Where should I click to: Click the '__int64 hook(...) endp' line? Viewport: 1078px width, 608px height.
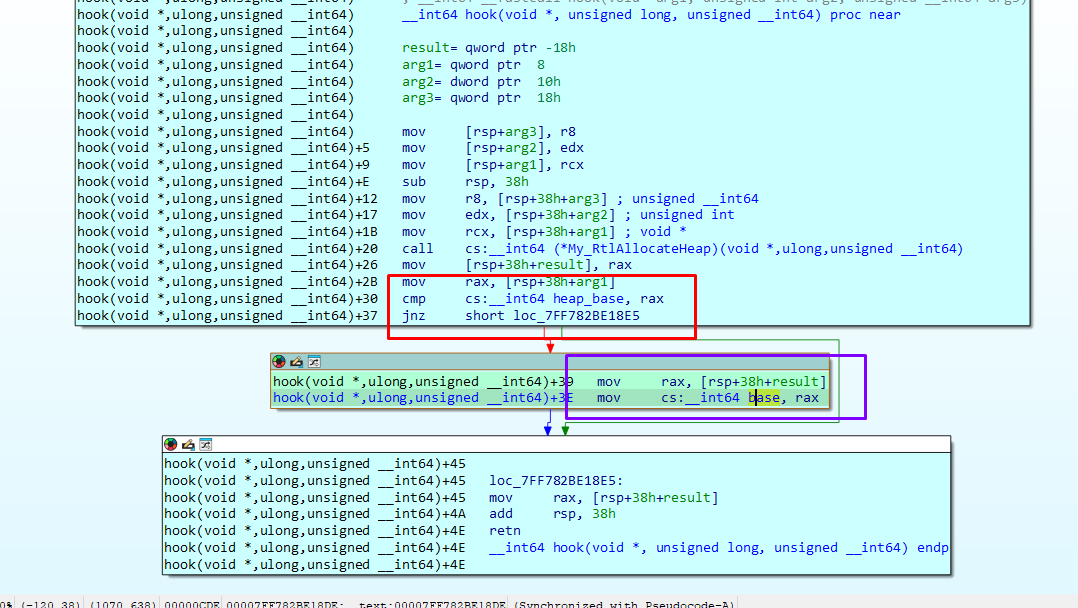point(719,547)
